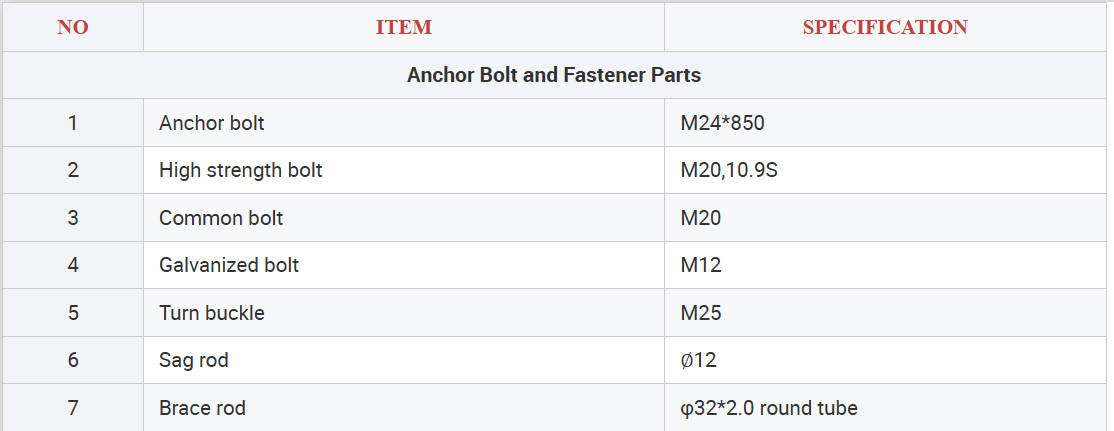The height and width of the screenshot is (431, 1114).
Task: Click the M12 specification cell
Action: point(701,265)
